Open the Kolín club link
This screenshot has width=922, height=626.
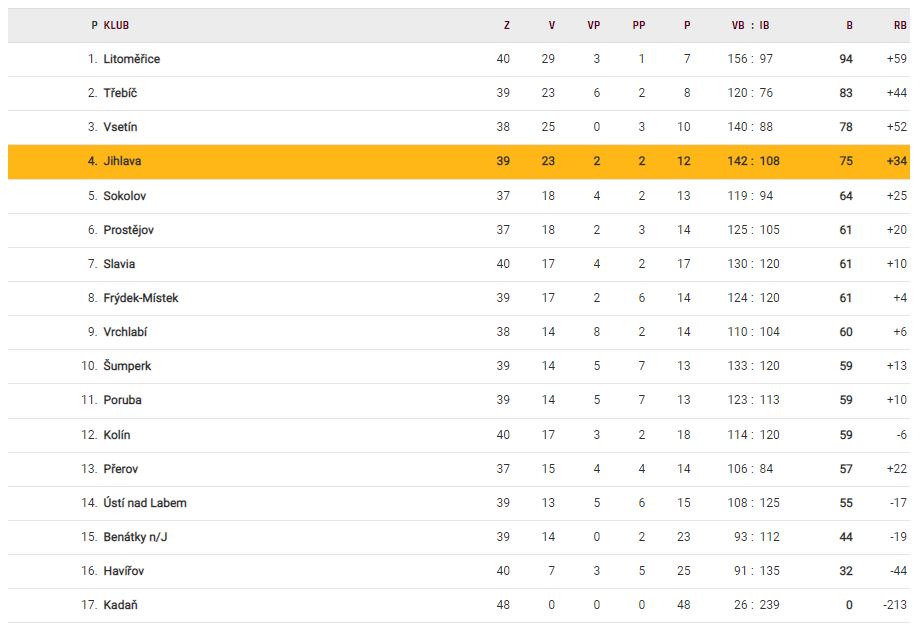tap(117, 435)
